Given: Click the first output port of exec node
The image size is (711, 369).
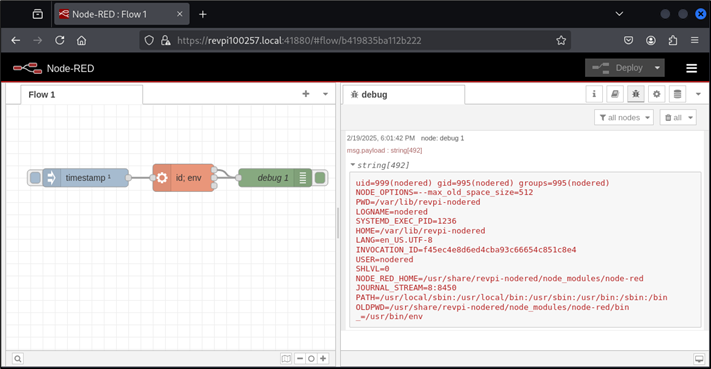Looking at the screenshot, I should coord(214,170).
